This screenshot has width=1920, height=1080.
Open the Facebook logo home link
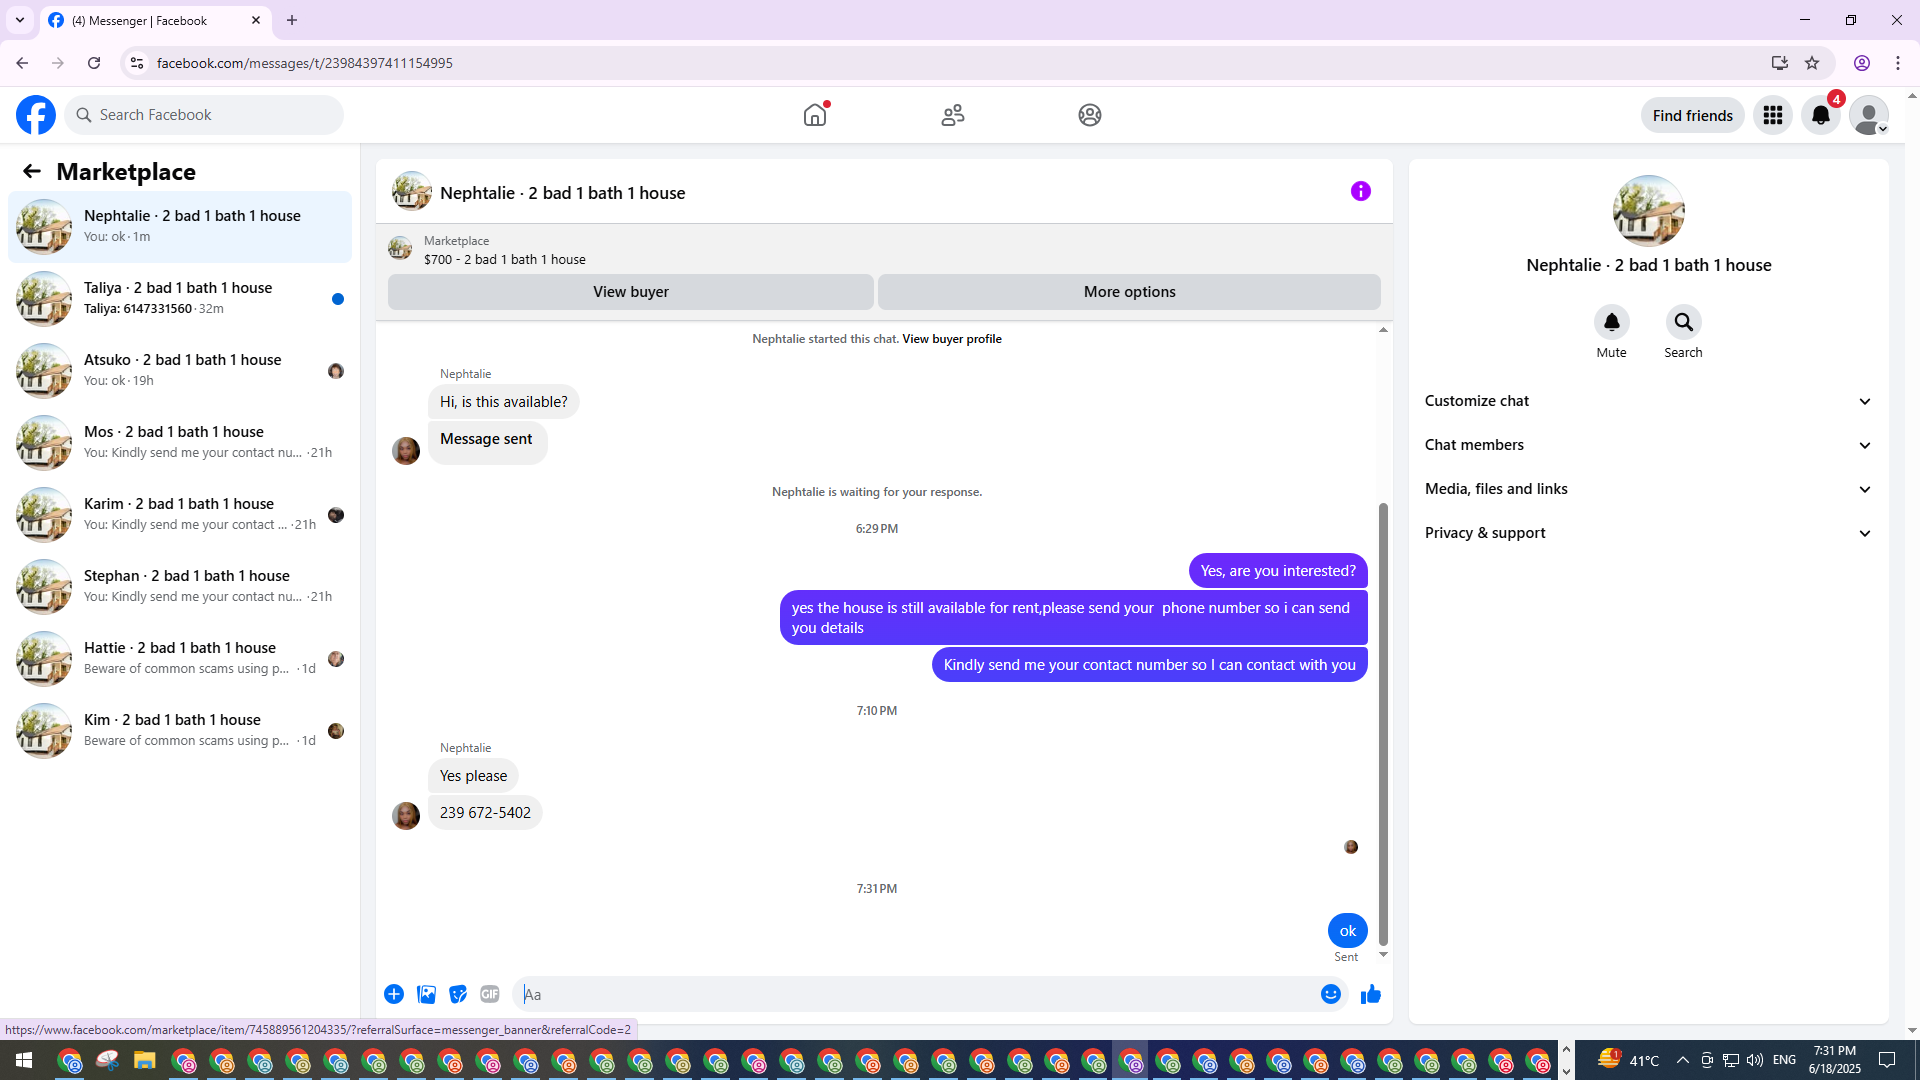(x=36, y=115)
